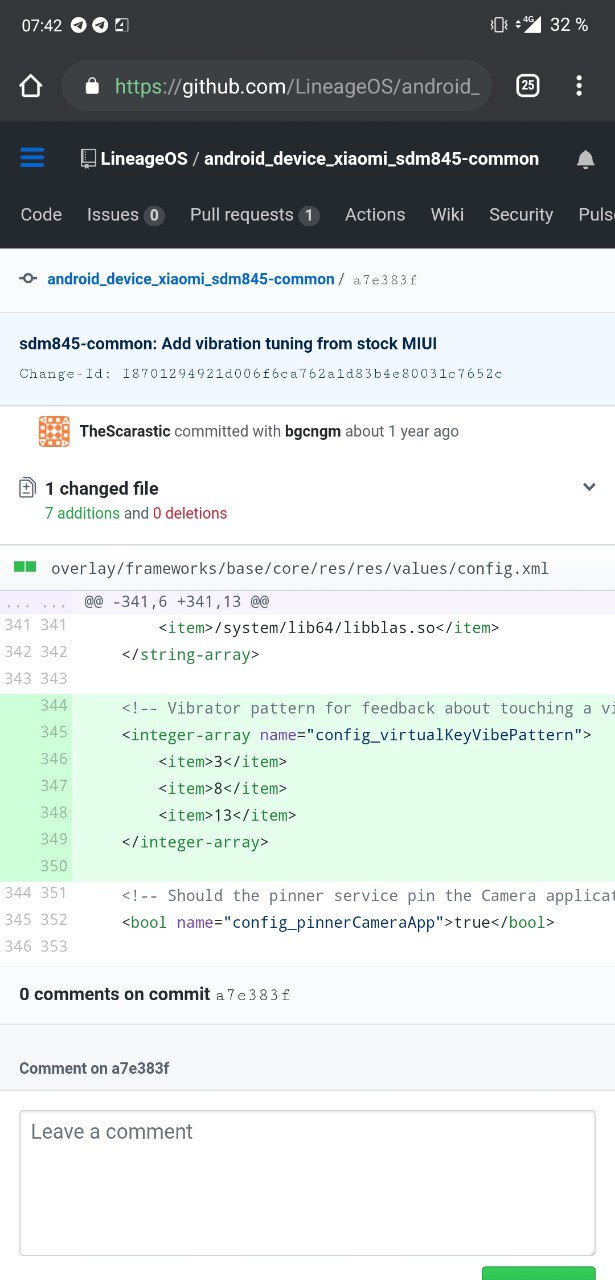The width and height of the screenshot is (615, 1280).
Task: Tap the diff hunk header @@ -341,6 +341,13 @@
Action: point(176,602)
